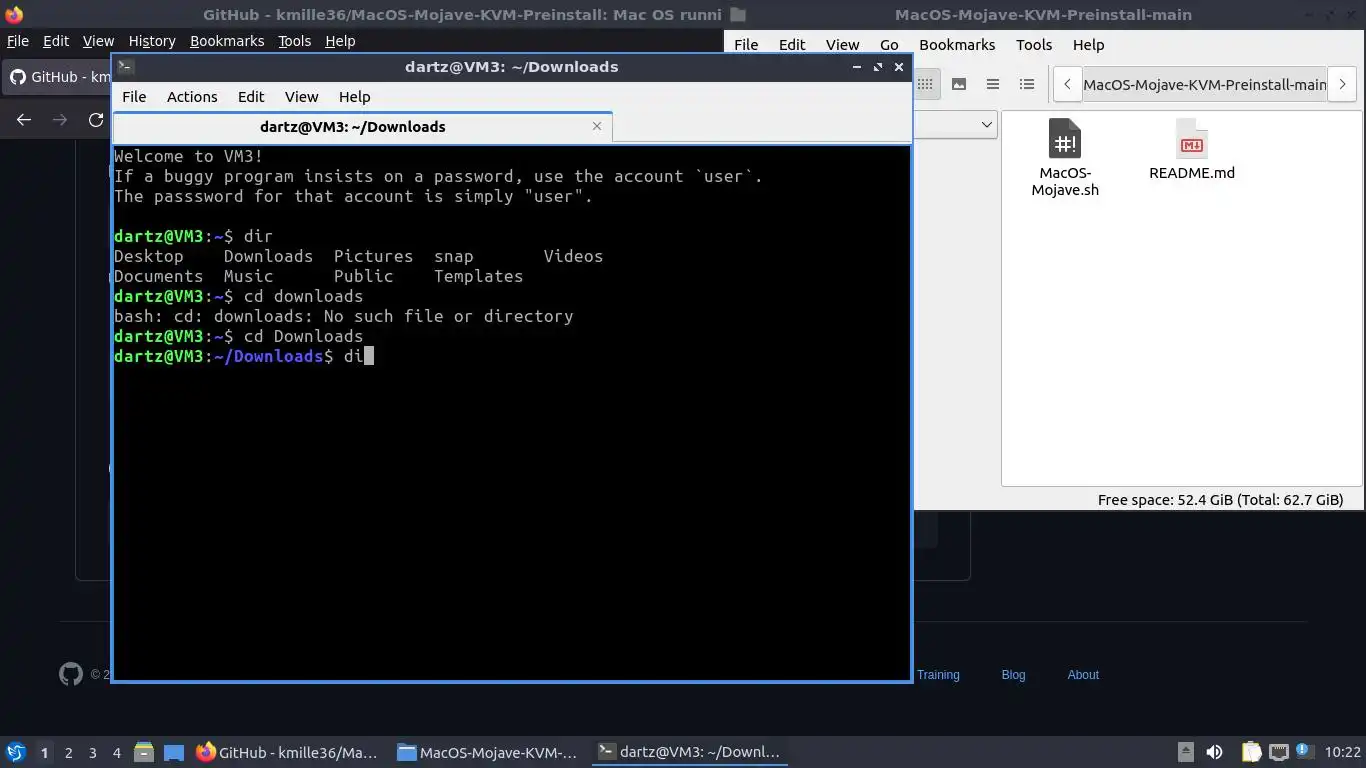Screen dimensions: 1366x768
Task: Open terminal Edit menu
Action: (x=251, y=97)
